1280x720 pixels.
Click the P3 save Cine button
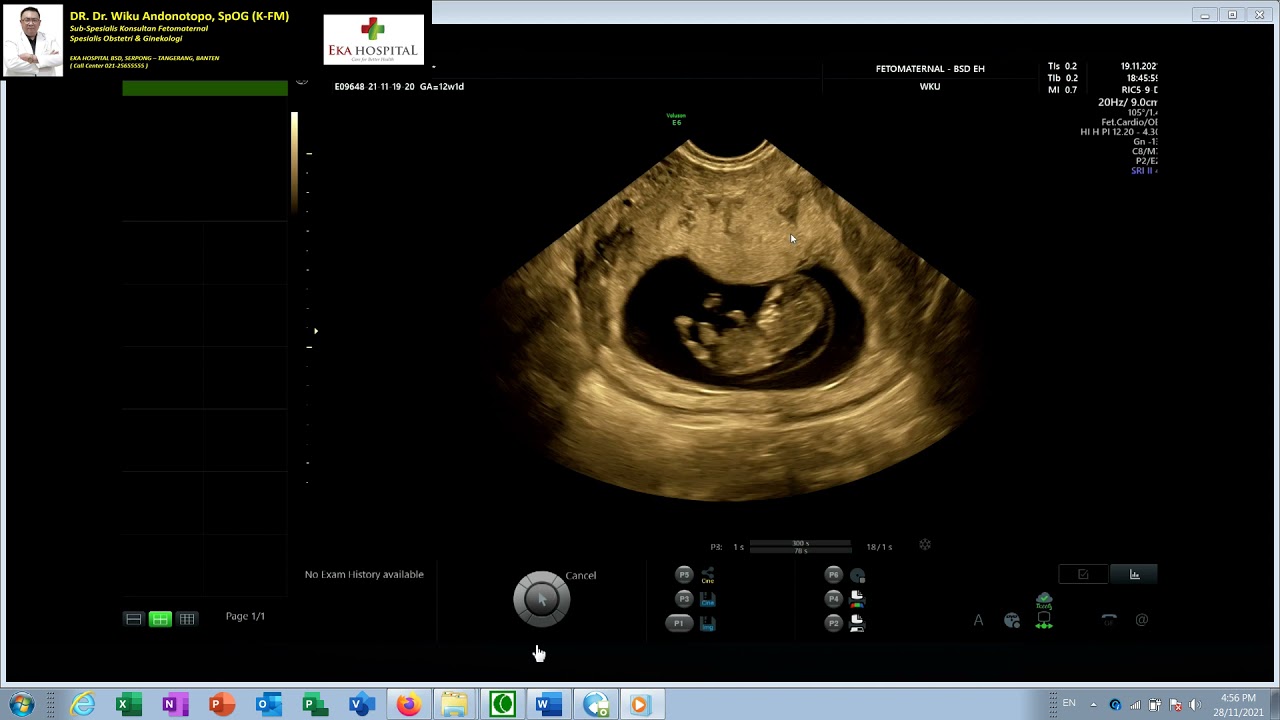[684, 599]
